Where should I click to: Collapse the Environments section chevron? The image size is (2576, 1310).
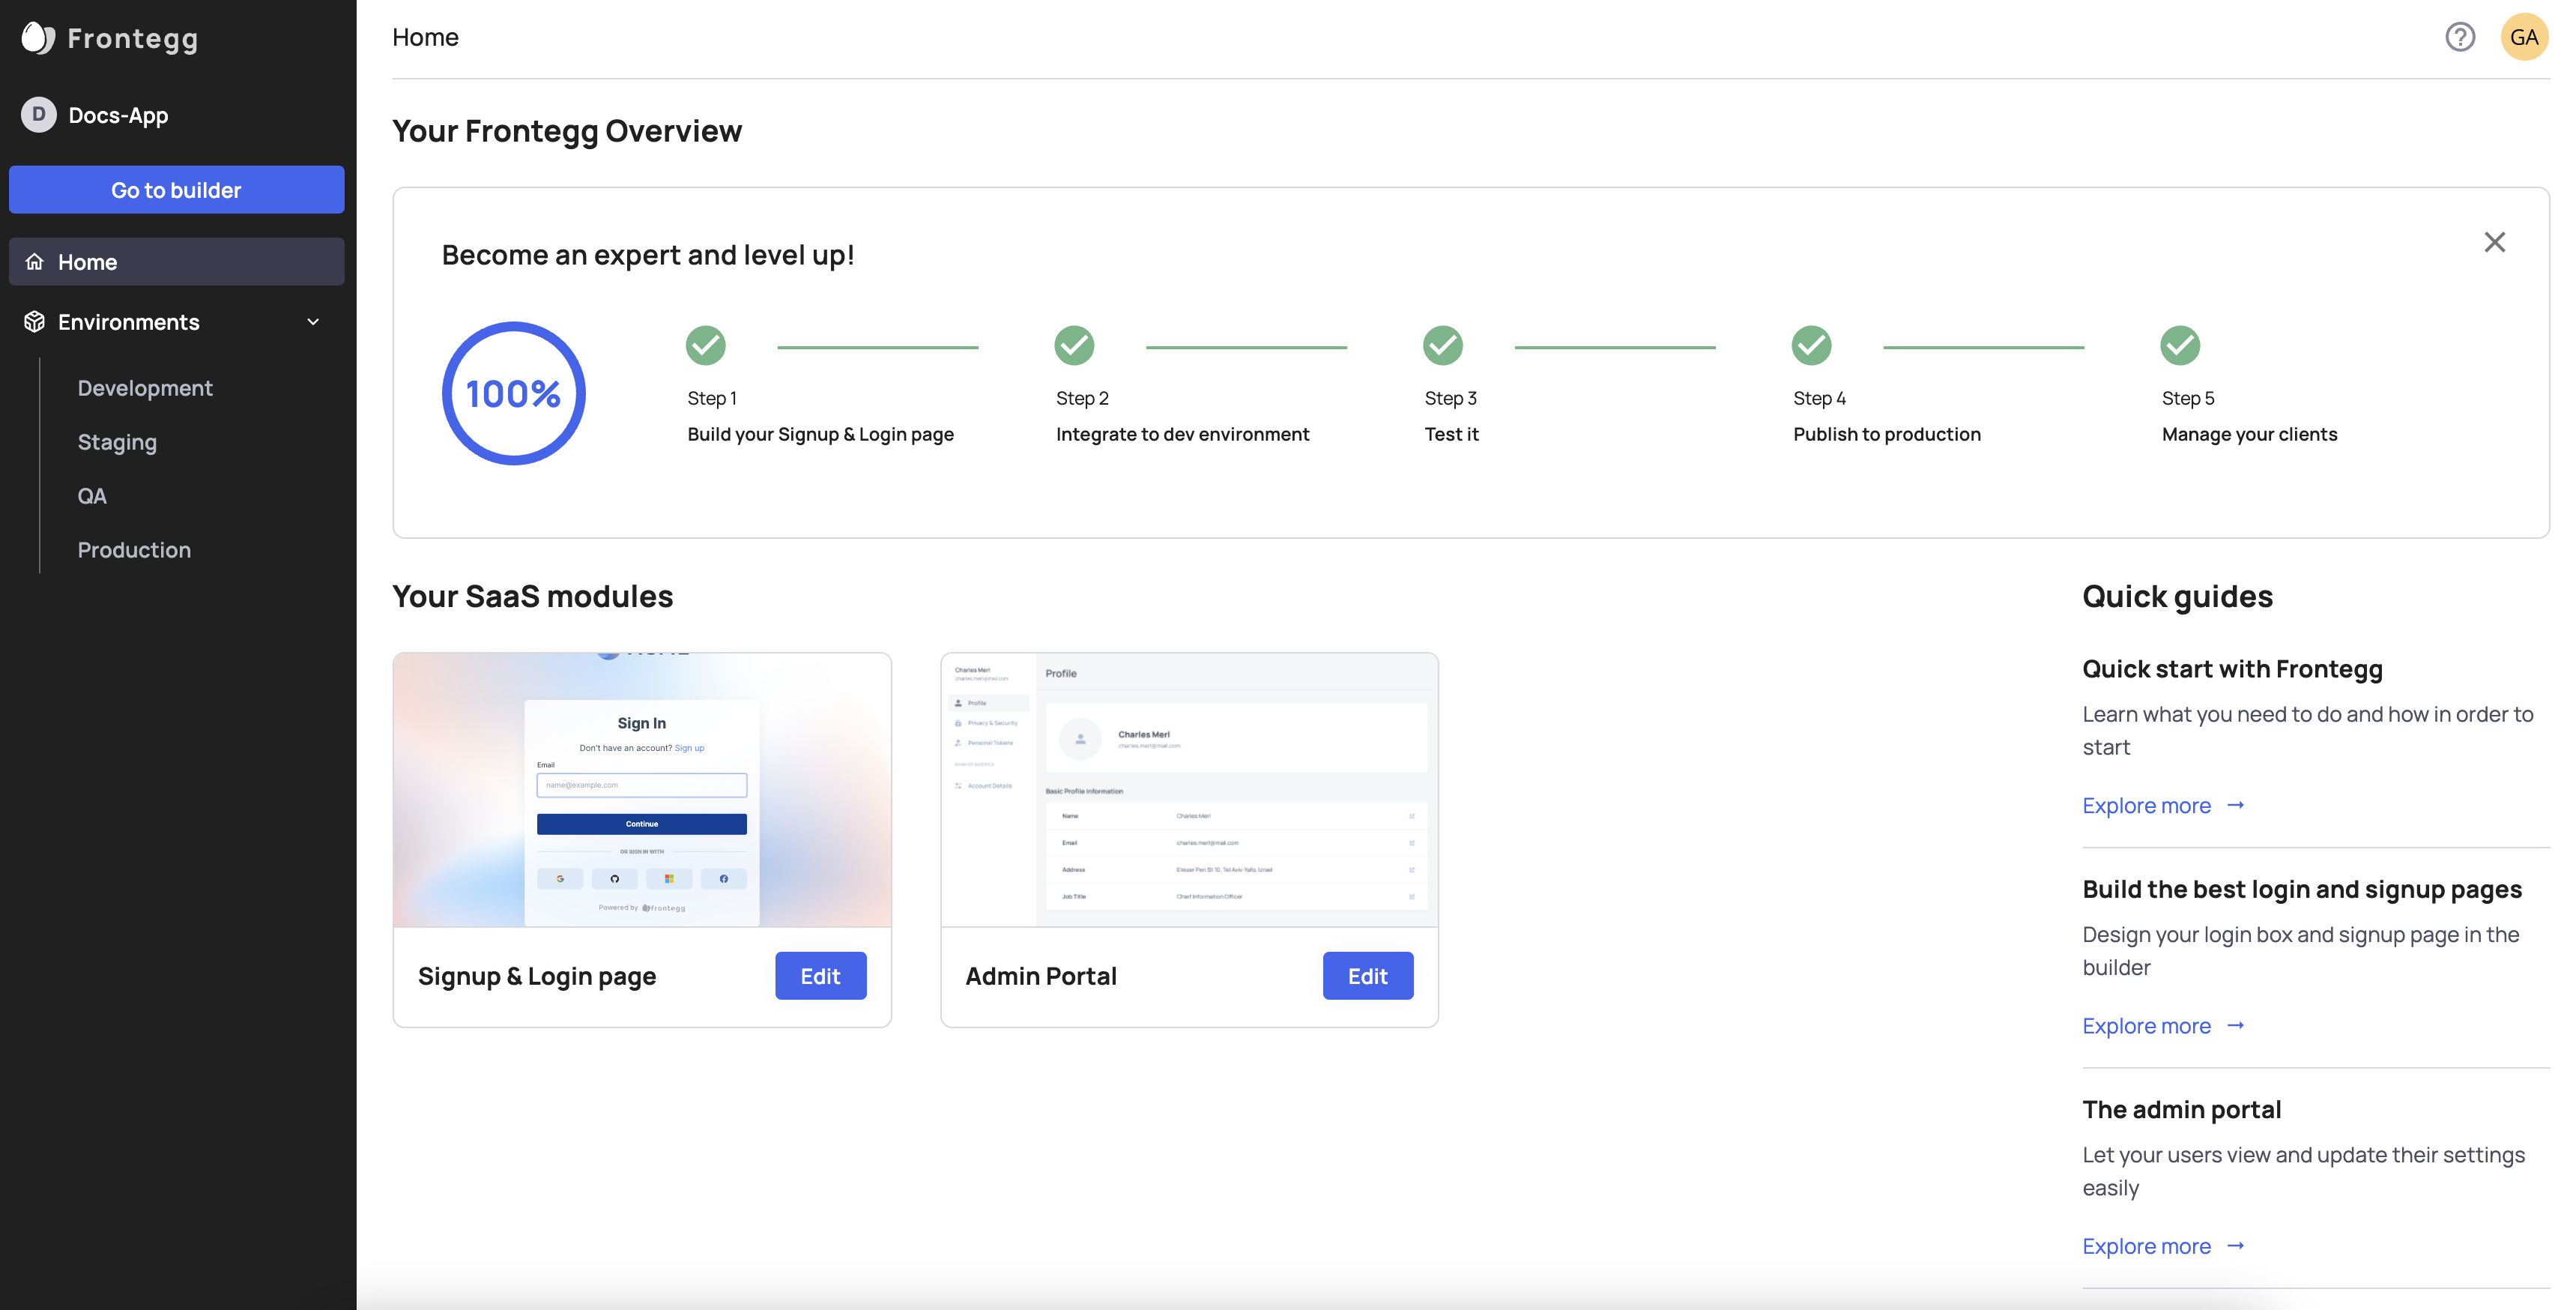[x=313, y=322]
